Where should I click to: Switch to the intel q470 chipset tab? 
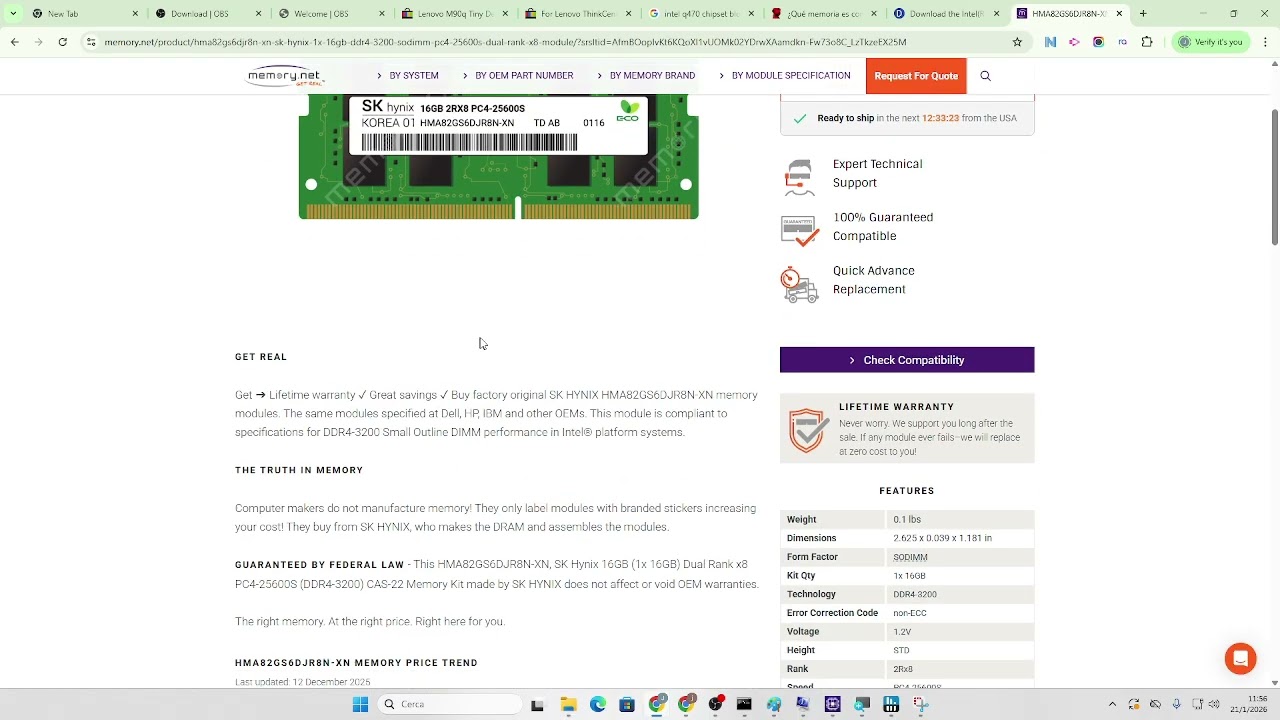(700, 14)
